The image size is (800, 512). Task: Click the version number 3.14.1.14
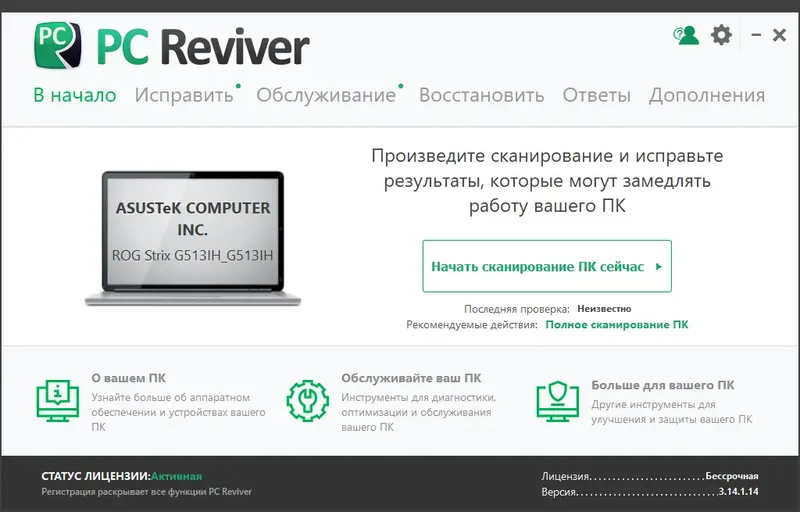738,492
